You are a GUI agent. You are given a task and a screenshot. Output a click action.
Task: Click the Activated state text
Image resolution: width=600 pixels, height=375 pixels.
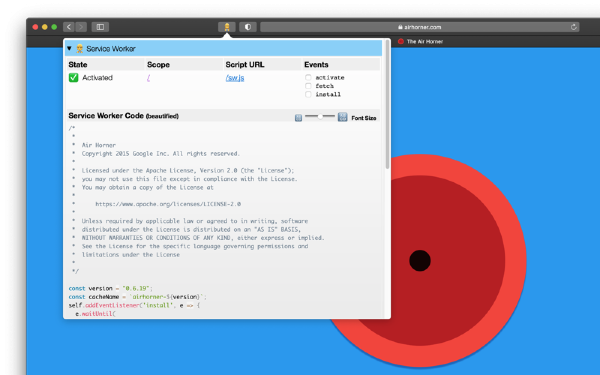[98, 78]
